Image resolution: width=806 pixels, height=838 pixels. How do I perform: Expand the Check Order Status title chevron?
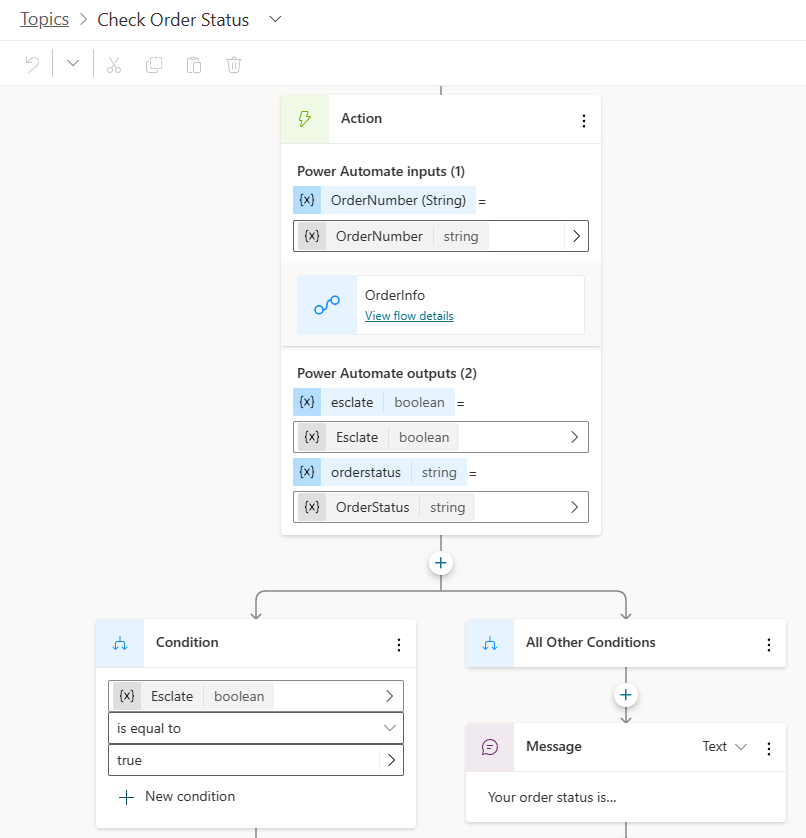[275, 19]
